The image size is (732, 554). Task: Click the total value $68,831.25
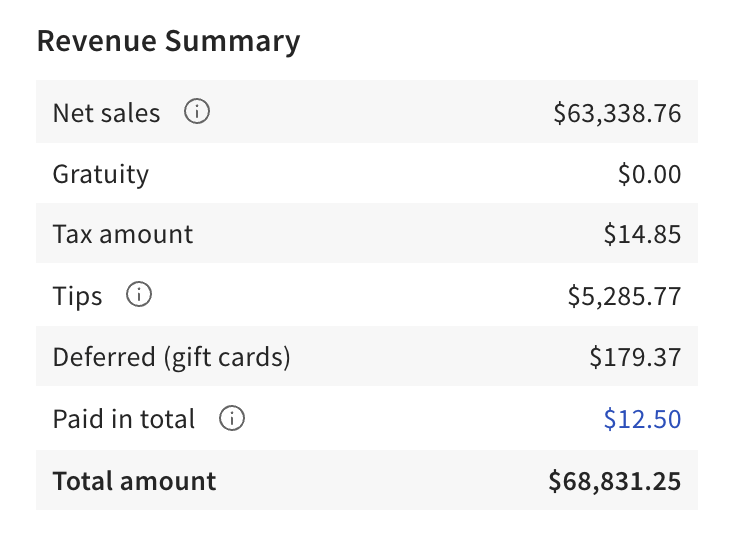click(x=614, y=481)
